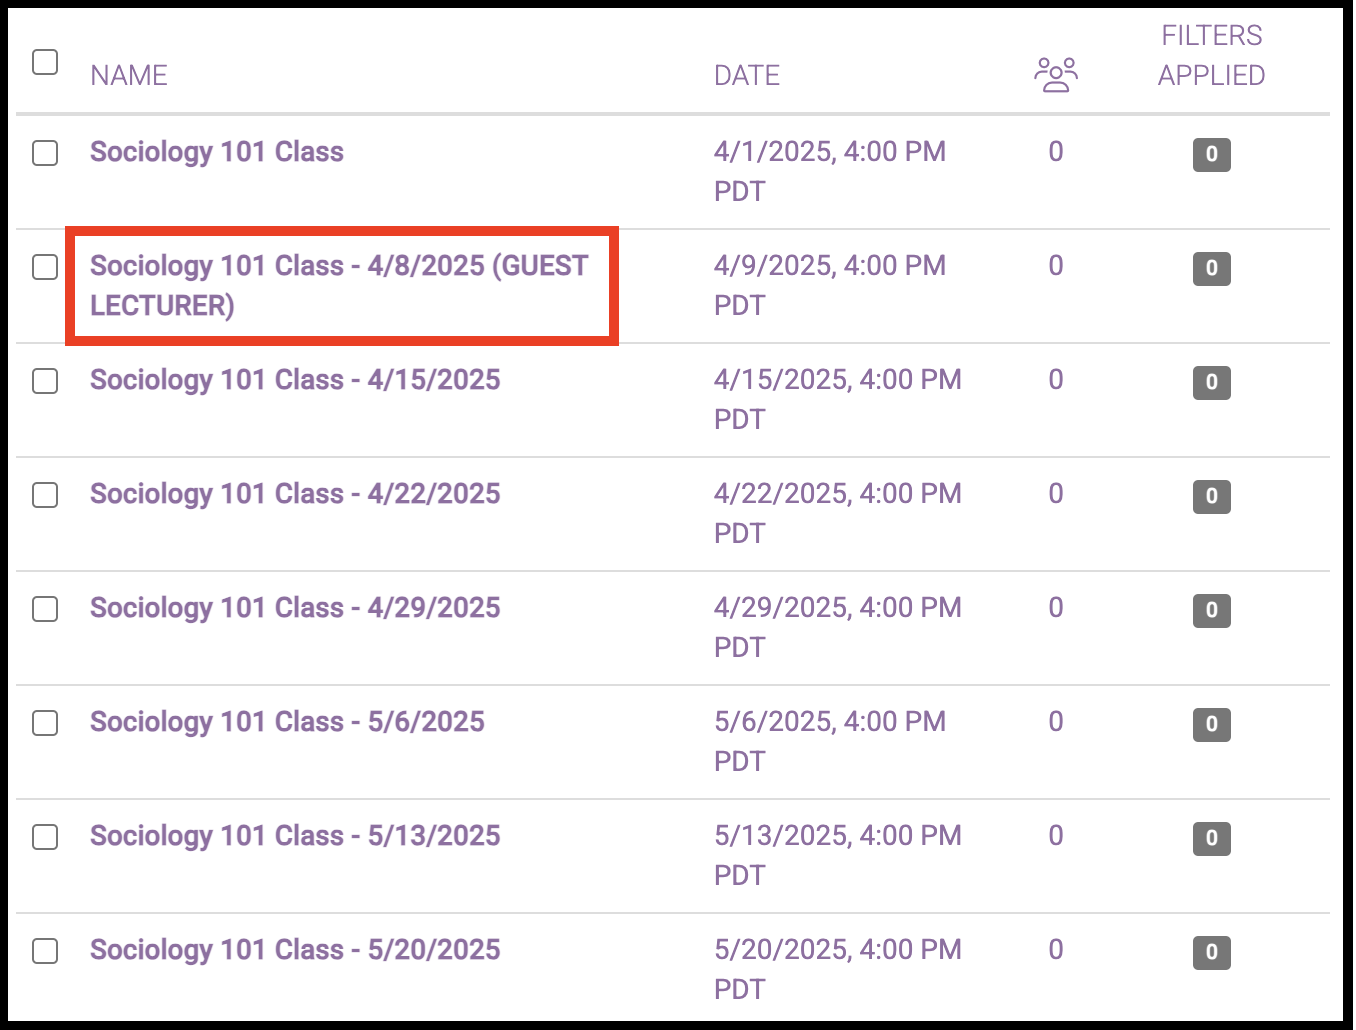Click filters badge on the 4/1/2025 row
This screenshot has height=1030, width=1356.
click(1211, 154)
